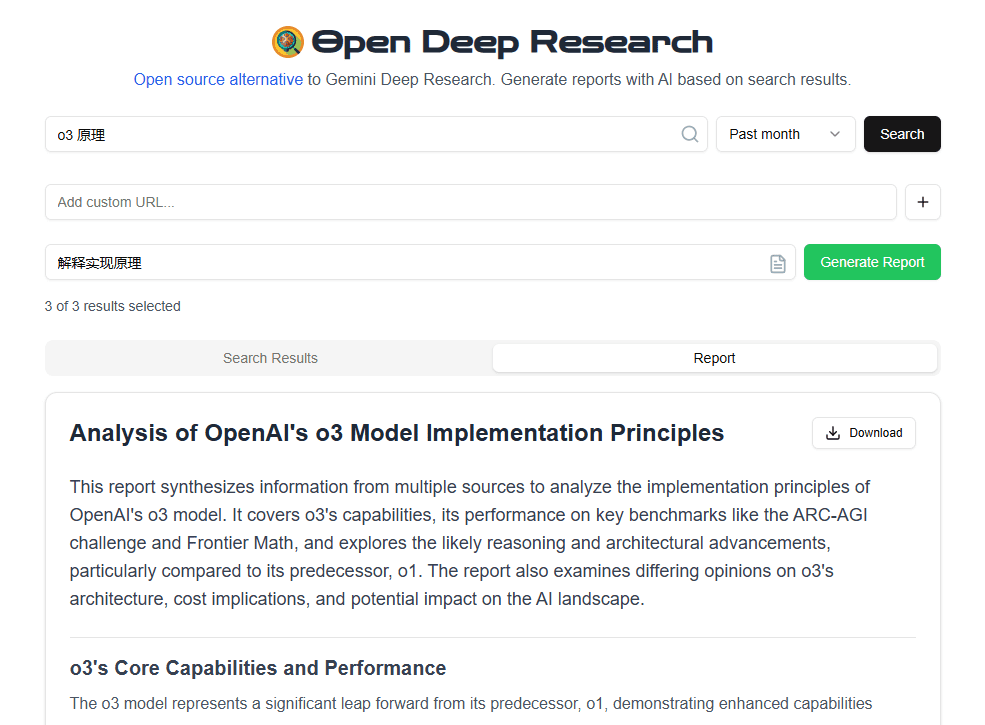The height and width of the screenshot is (725, 985).
Task: Click the "Open Deep Research" title text
Action: click(x=512, y=42)
